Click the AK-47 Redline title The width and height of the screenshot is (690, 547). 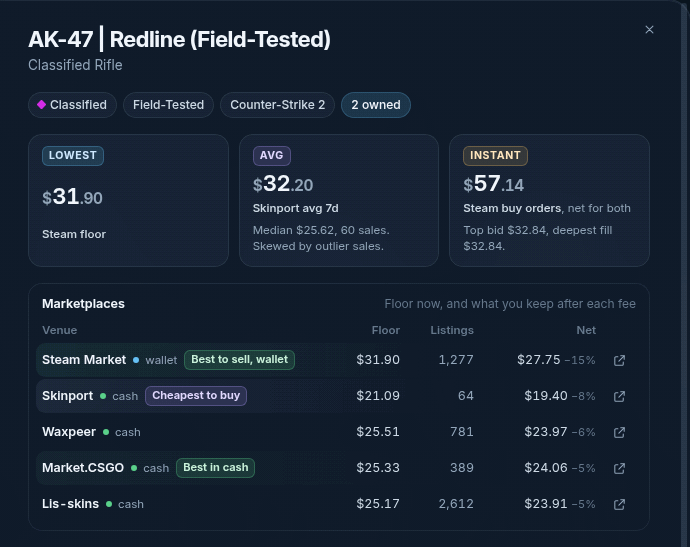(x=180, y=39)
